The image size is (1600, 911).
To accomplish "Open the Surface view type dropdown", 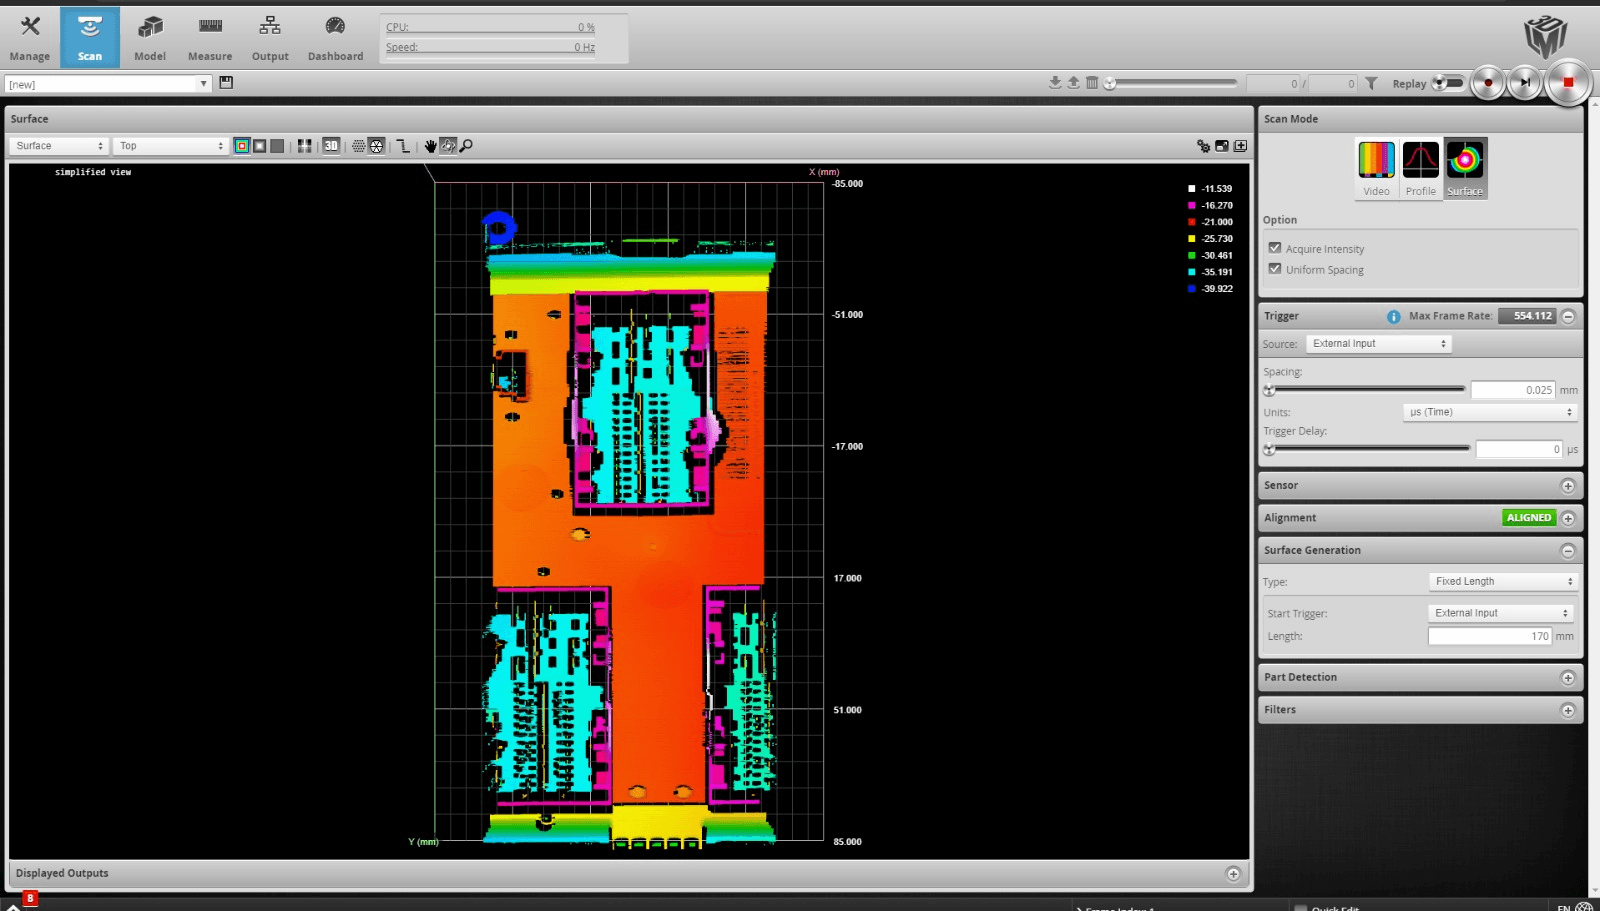I will point(59,146).
